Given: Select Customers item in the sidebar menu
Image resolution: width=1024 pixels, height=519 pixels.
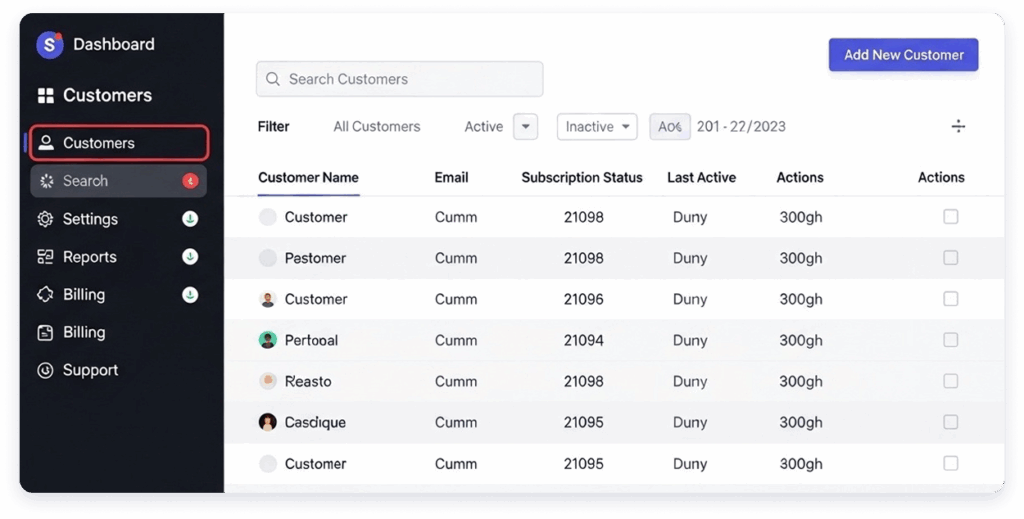Looking at the screenshot, I should (118, 143).
